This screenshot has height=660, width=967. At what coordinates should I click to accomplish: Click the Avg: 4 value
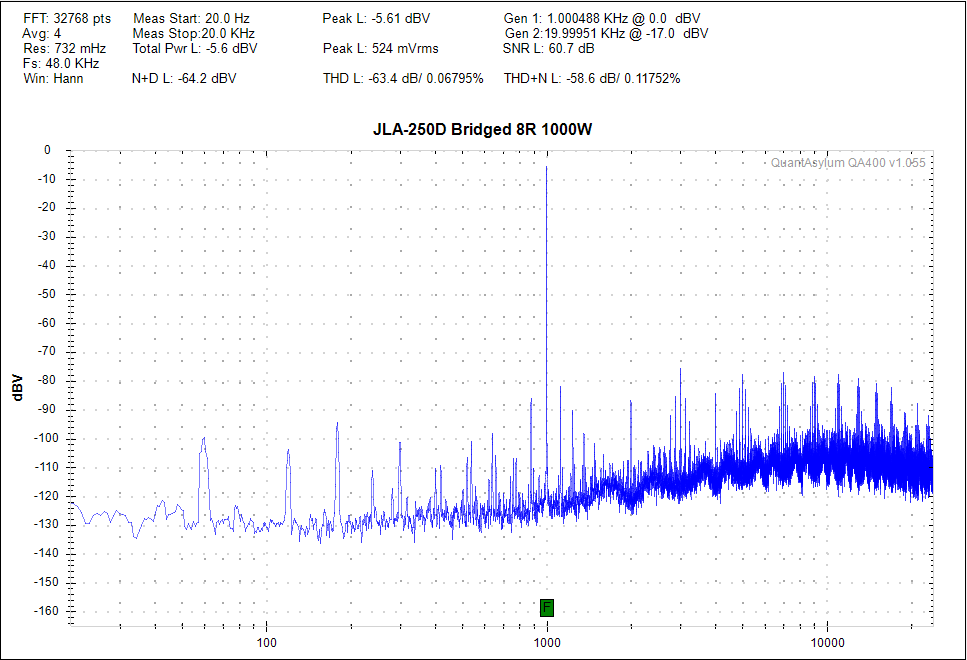(42, 33)
